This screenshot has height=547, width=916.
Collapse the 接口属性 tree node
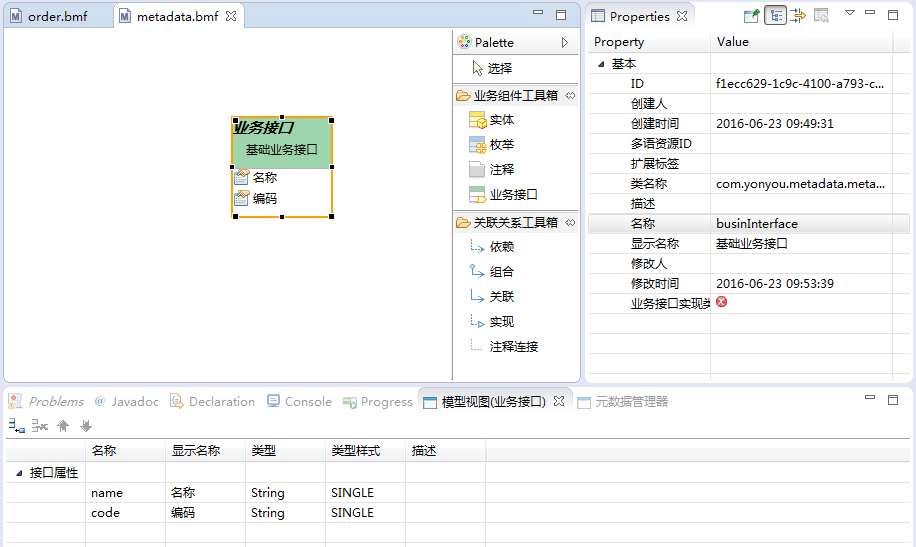point(19,473)
